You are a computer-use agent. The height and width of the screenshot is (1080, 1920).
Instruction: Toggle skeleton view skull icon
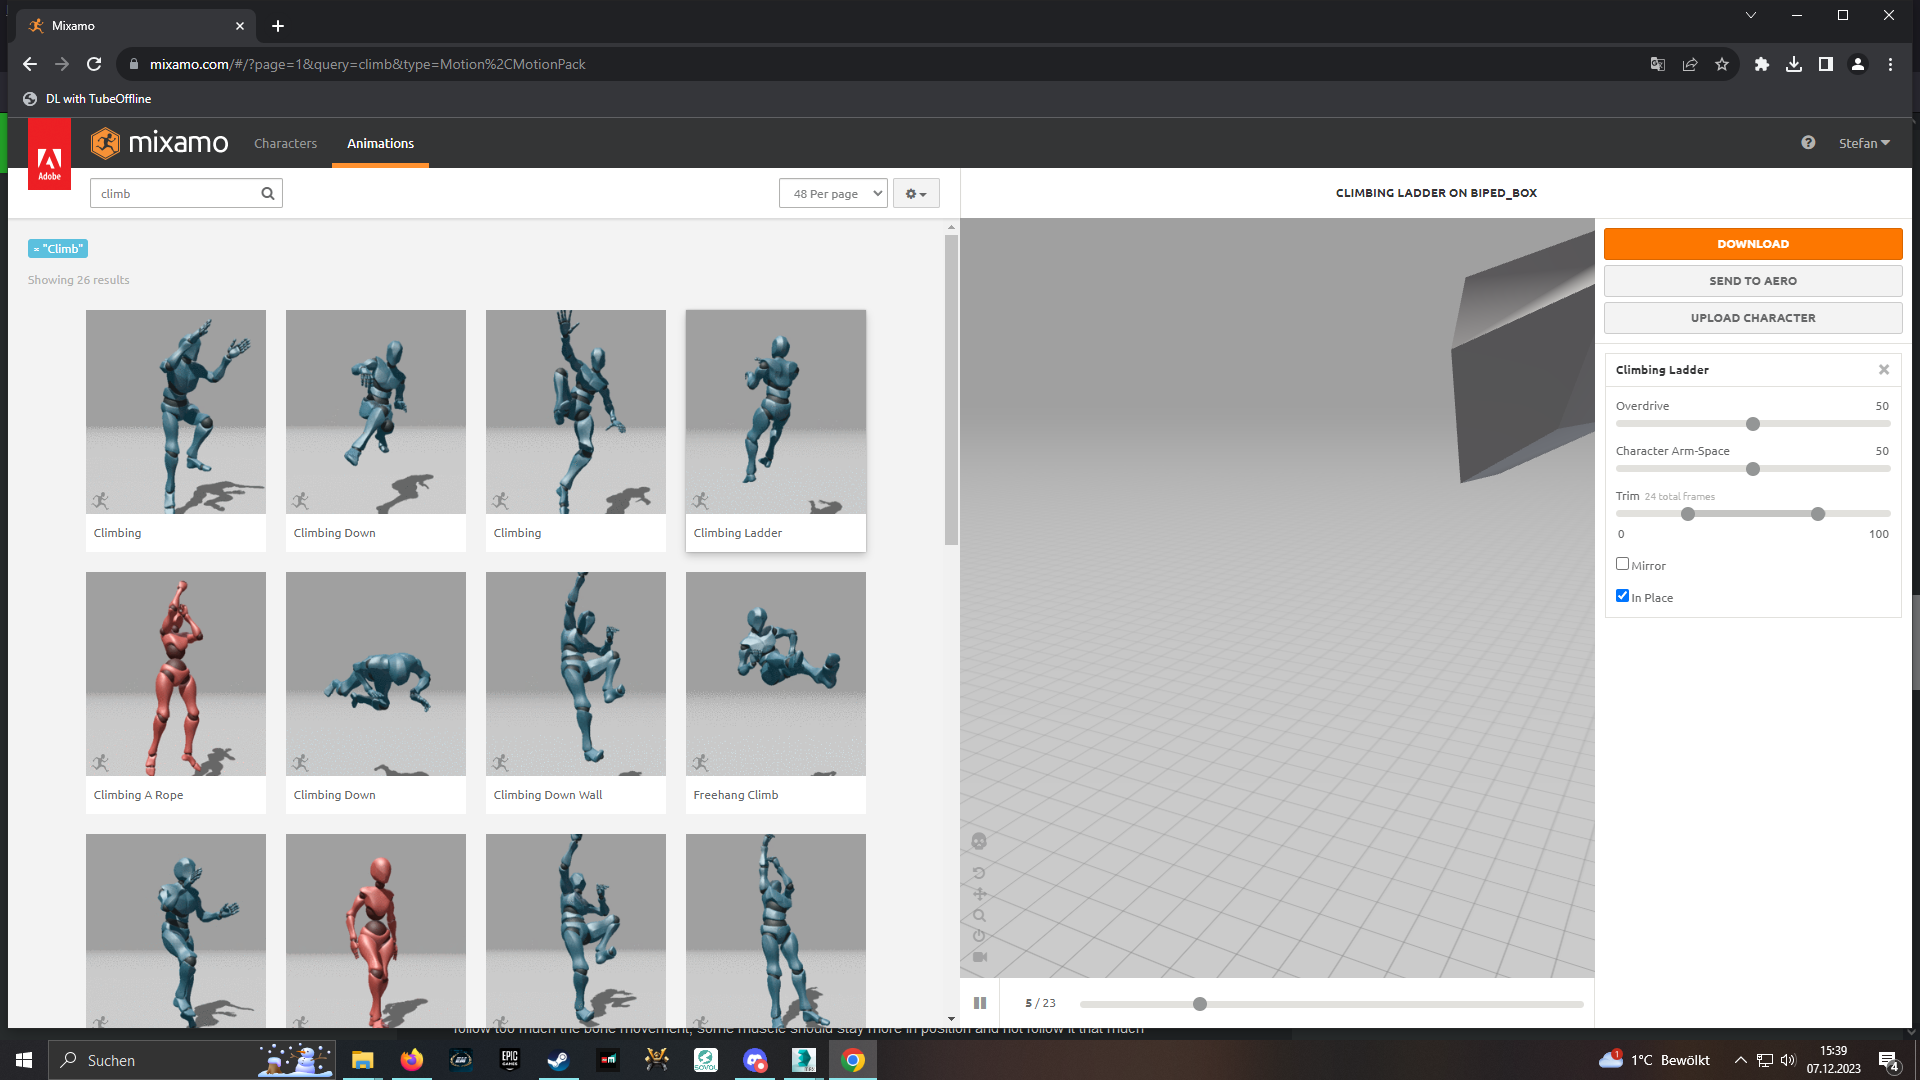[x=979, y=842]
